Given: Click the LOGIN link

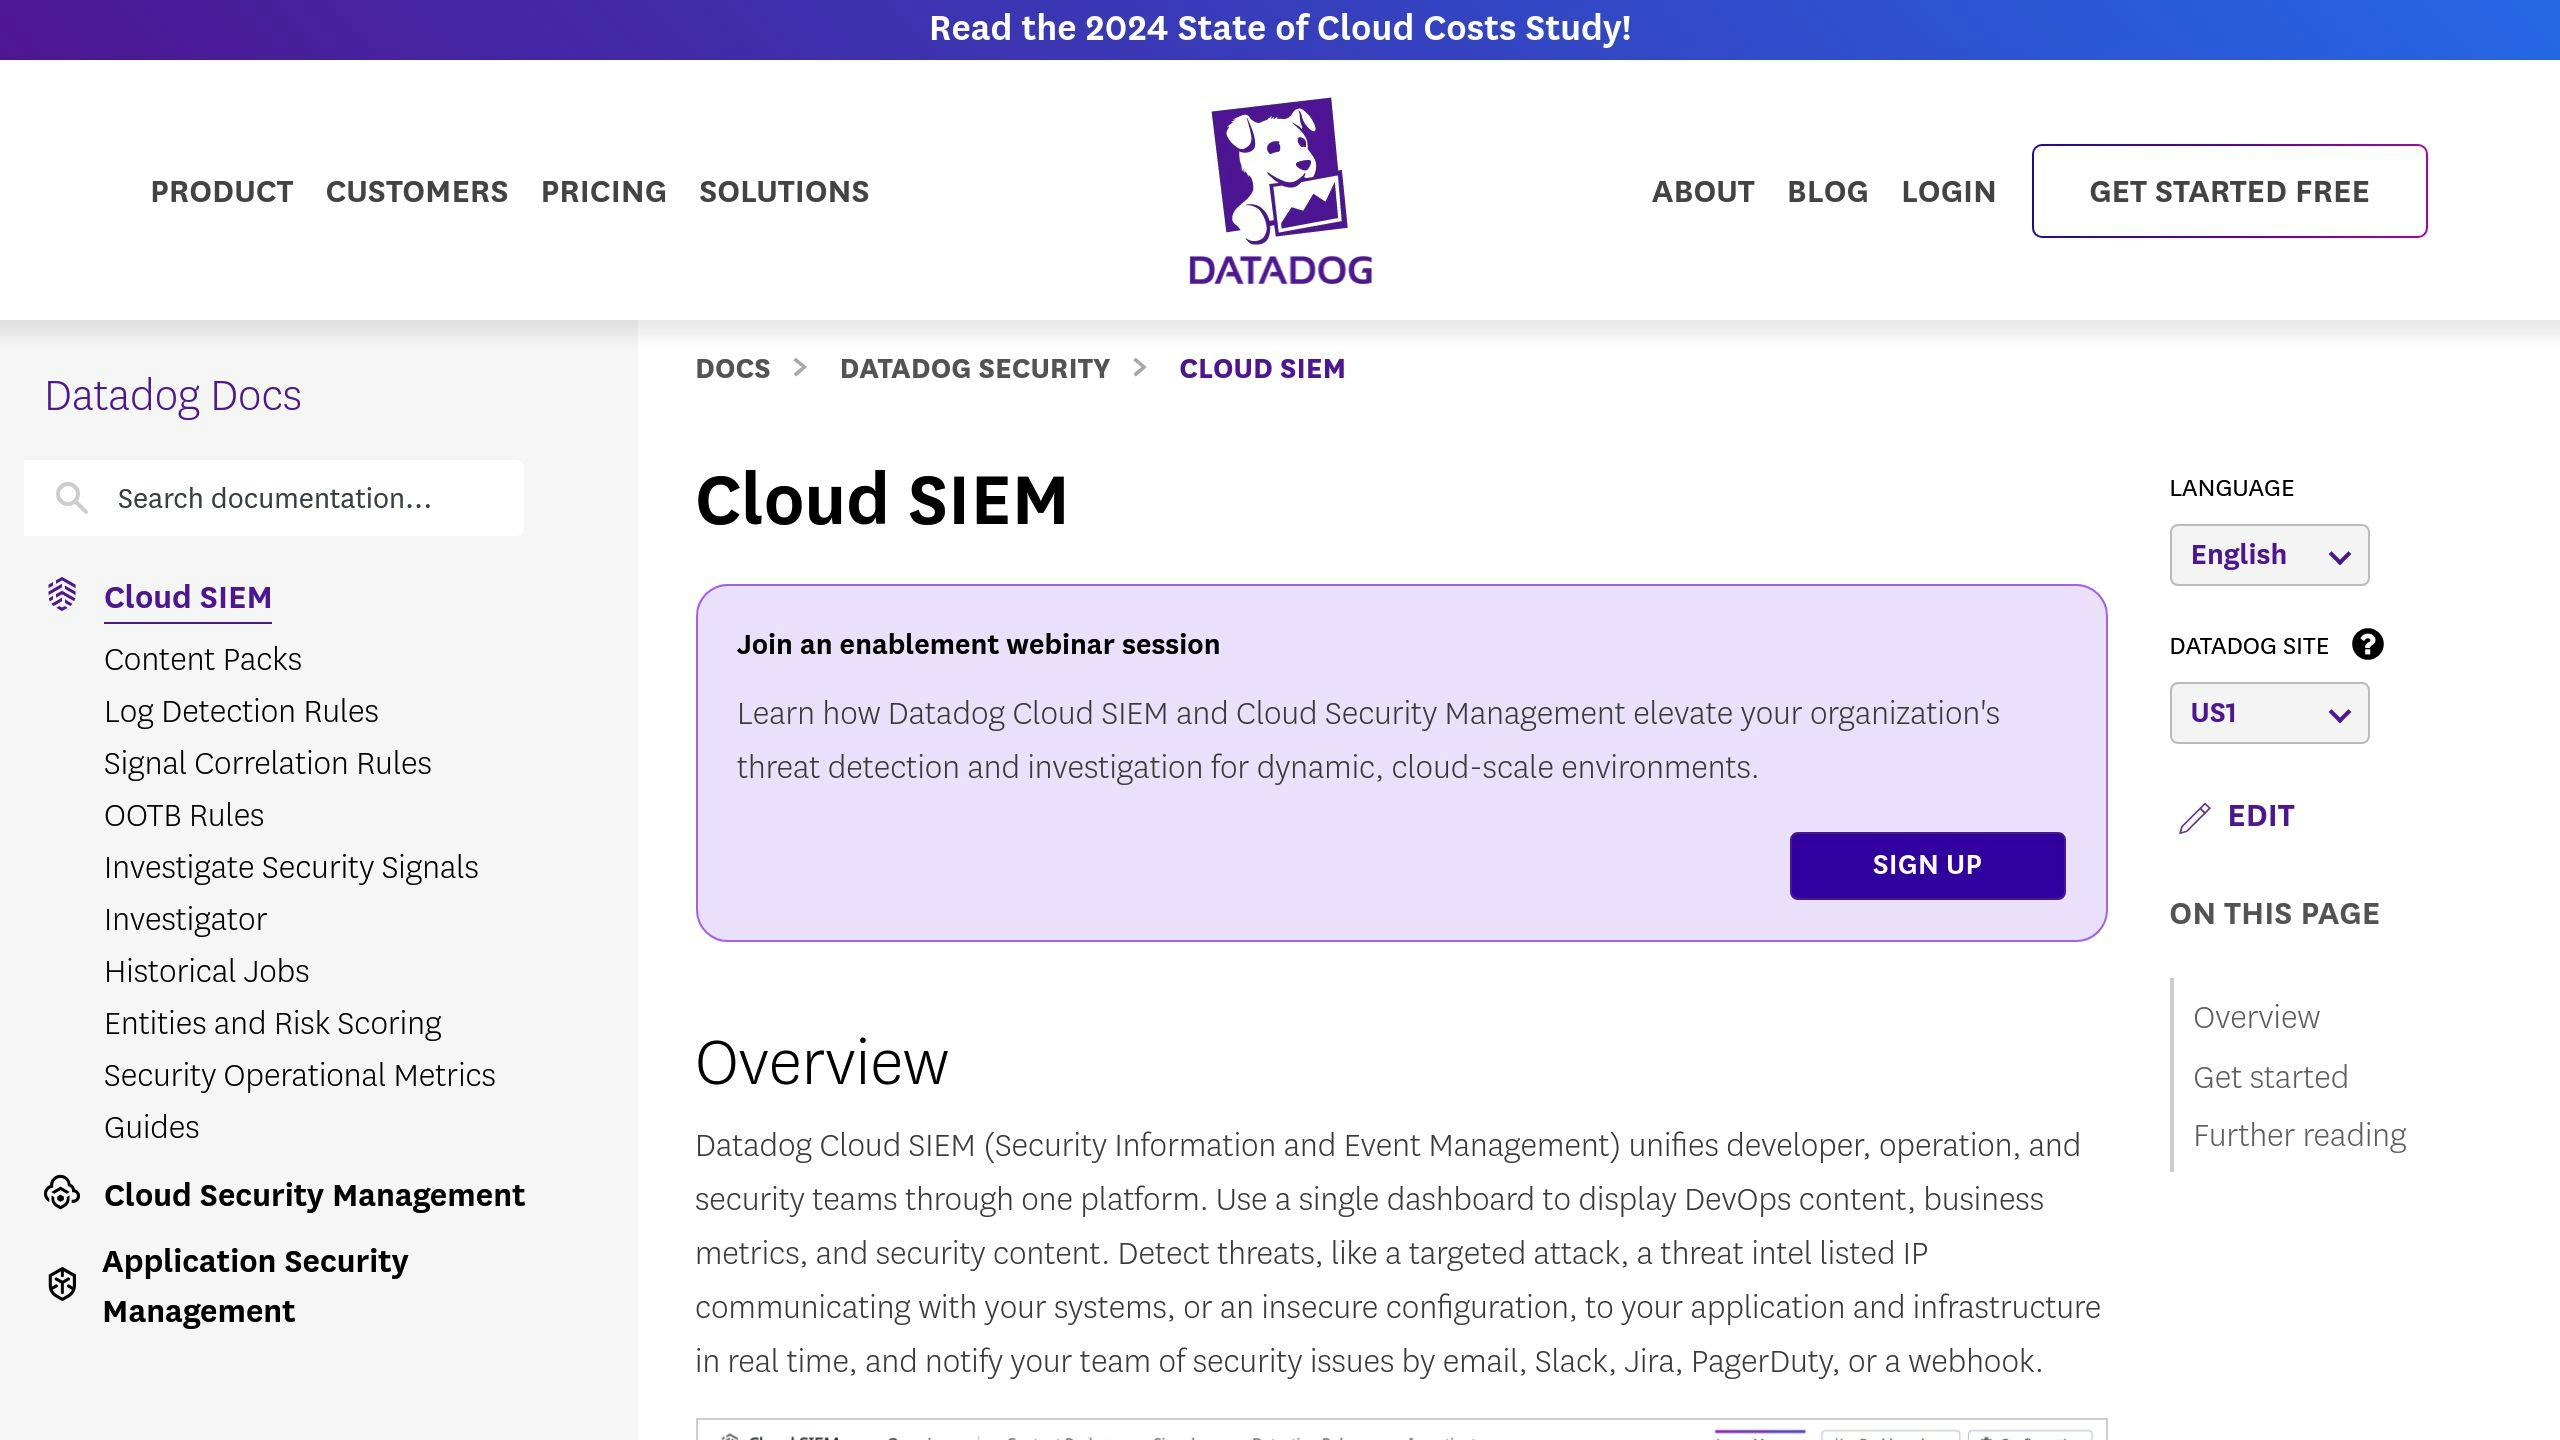Looking at the screenshot, I should 1949,191.
